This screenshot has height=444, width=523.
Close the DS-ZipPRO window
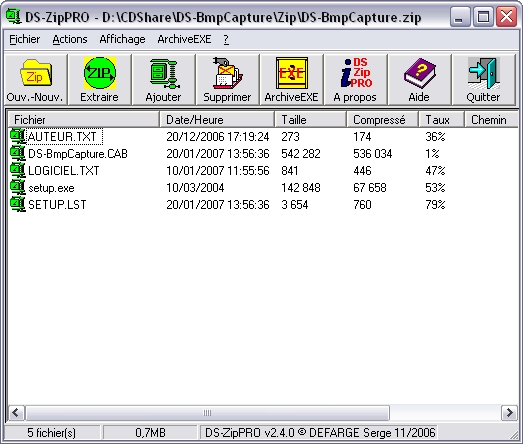[506, 17]
